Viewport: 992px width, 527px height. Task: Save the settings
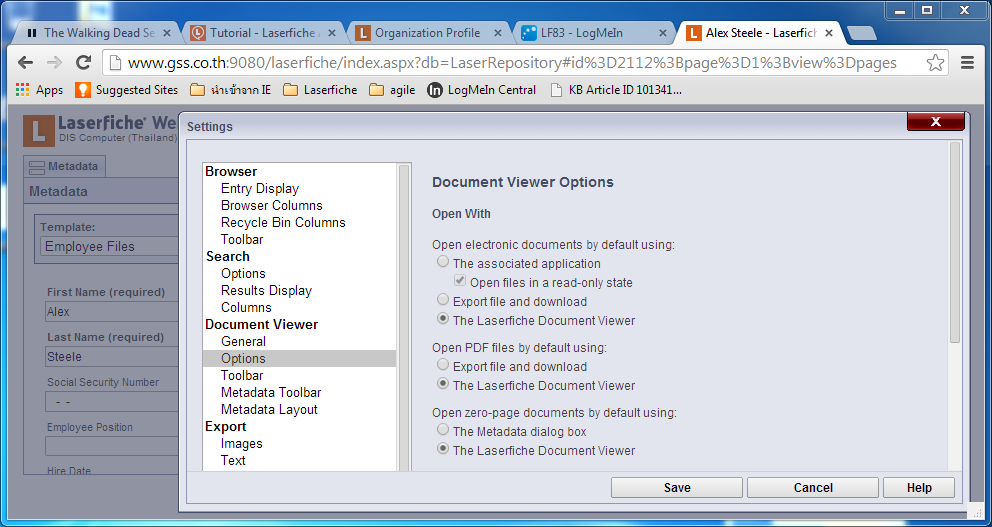[x=676, y=488]
